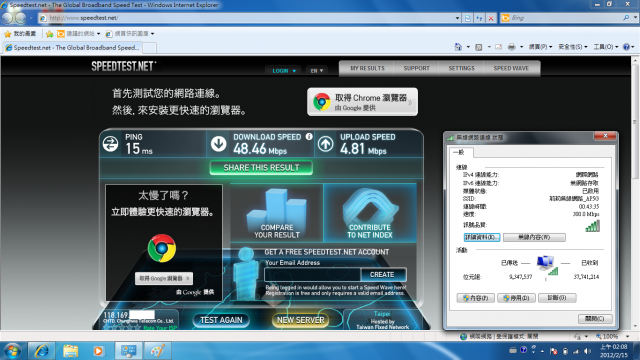Click TEST AGAIN button
Screen dimensions: 640x360
pyautogui.click(x=221, y=320)
